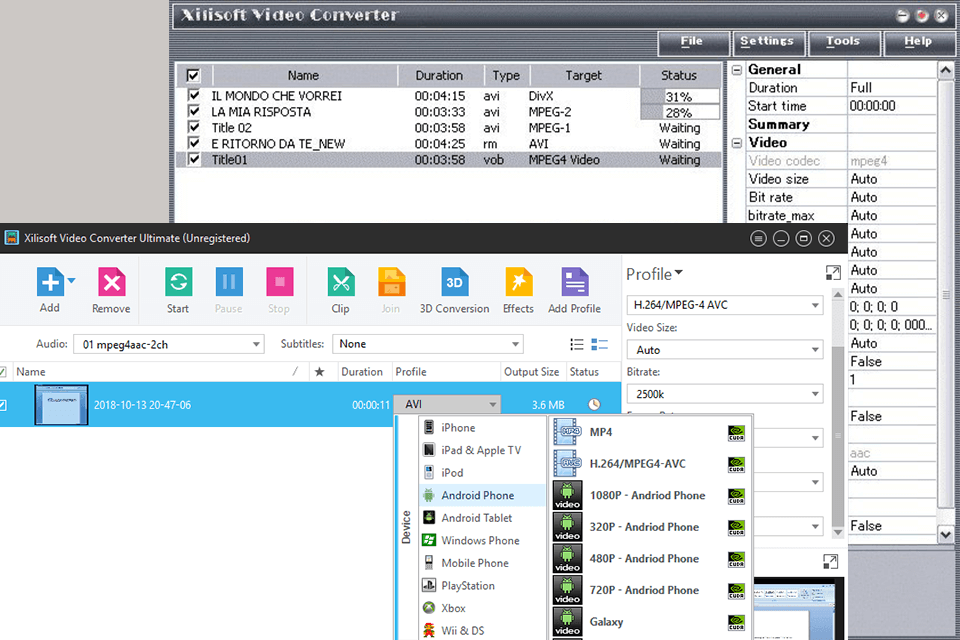This screenshot has width=960, height=640.
Task: Open the Audio track dropdown
Action: tap(168, 344)
